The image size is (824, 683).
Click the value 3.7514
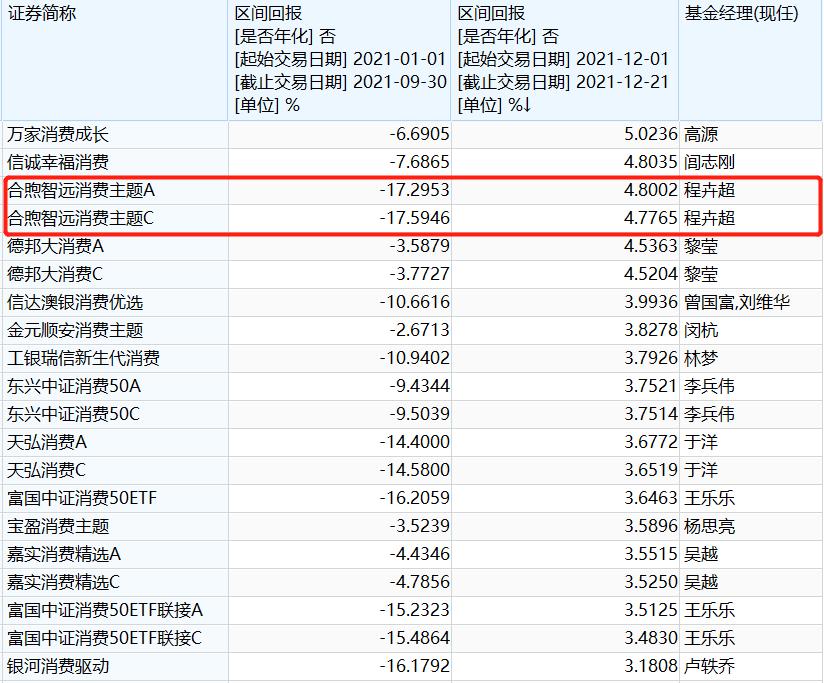(x=651, y=414)
